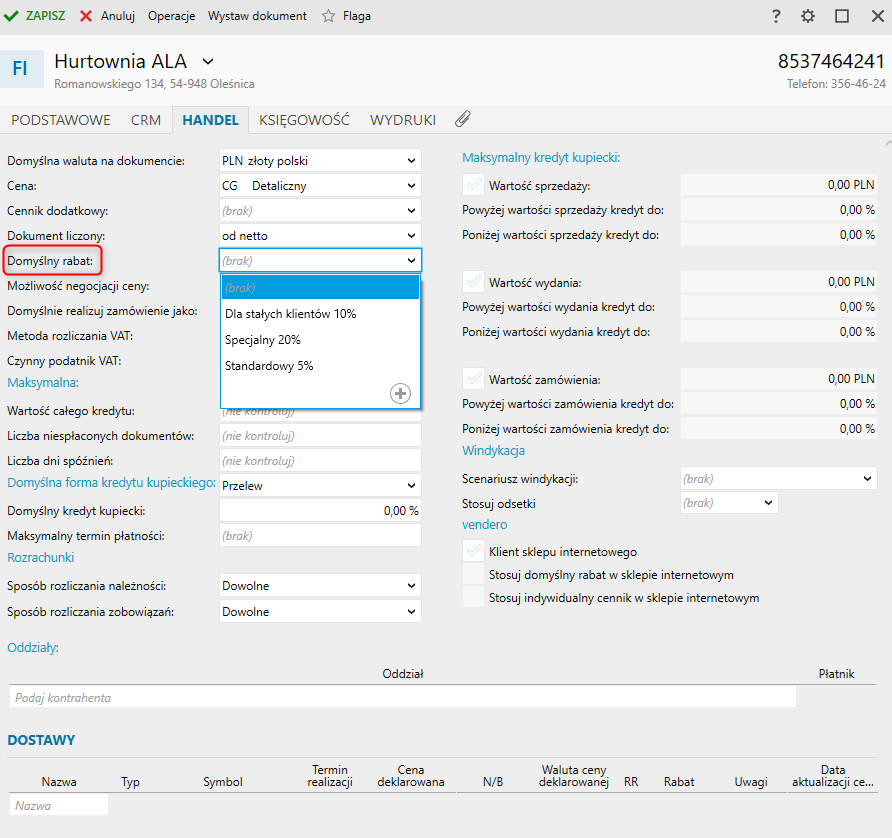The width and height of the screenshot is (892, 838).
Task: Open the Operacje menu
Action: point(171,16)
